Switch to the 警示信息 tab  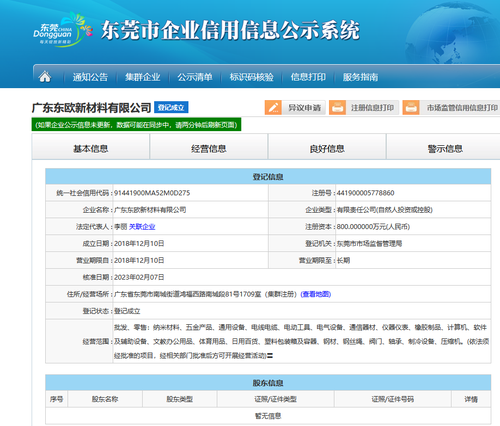click(444, 148)
